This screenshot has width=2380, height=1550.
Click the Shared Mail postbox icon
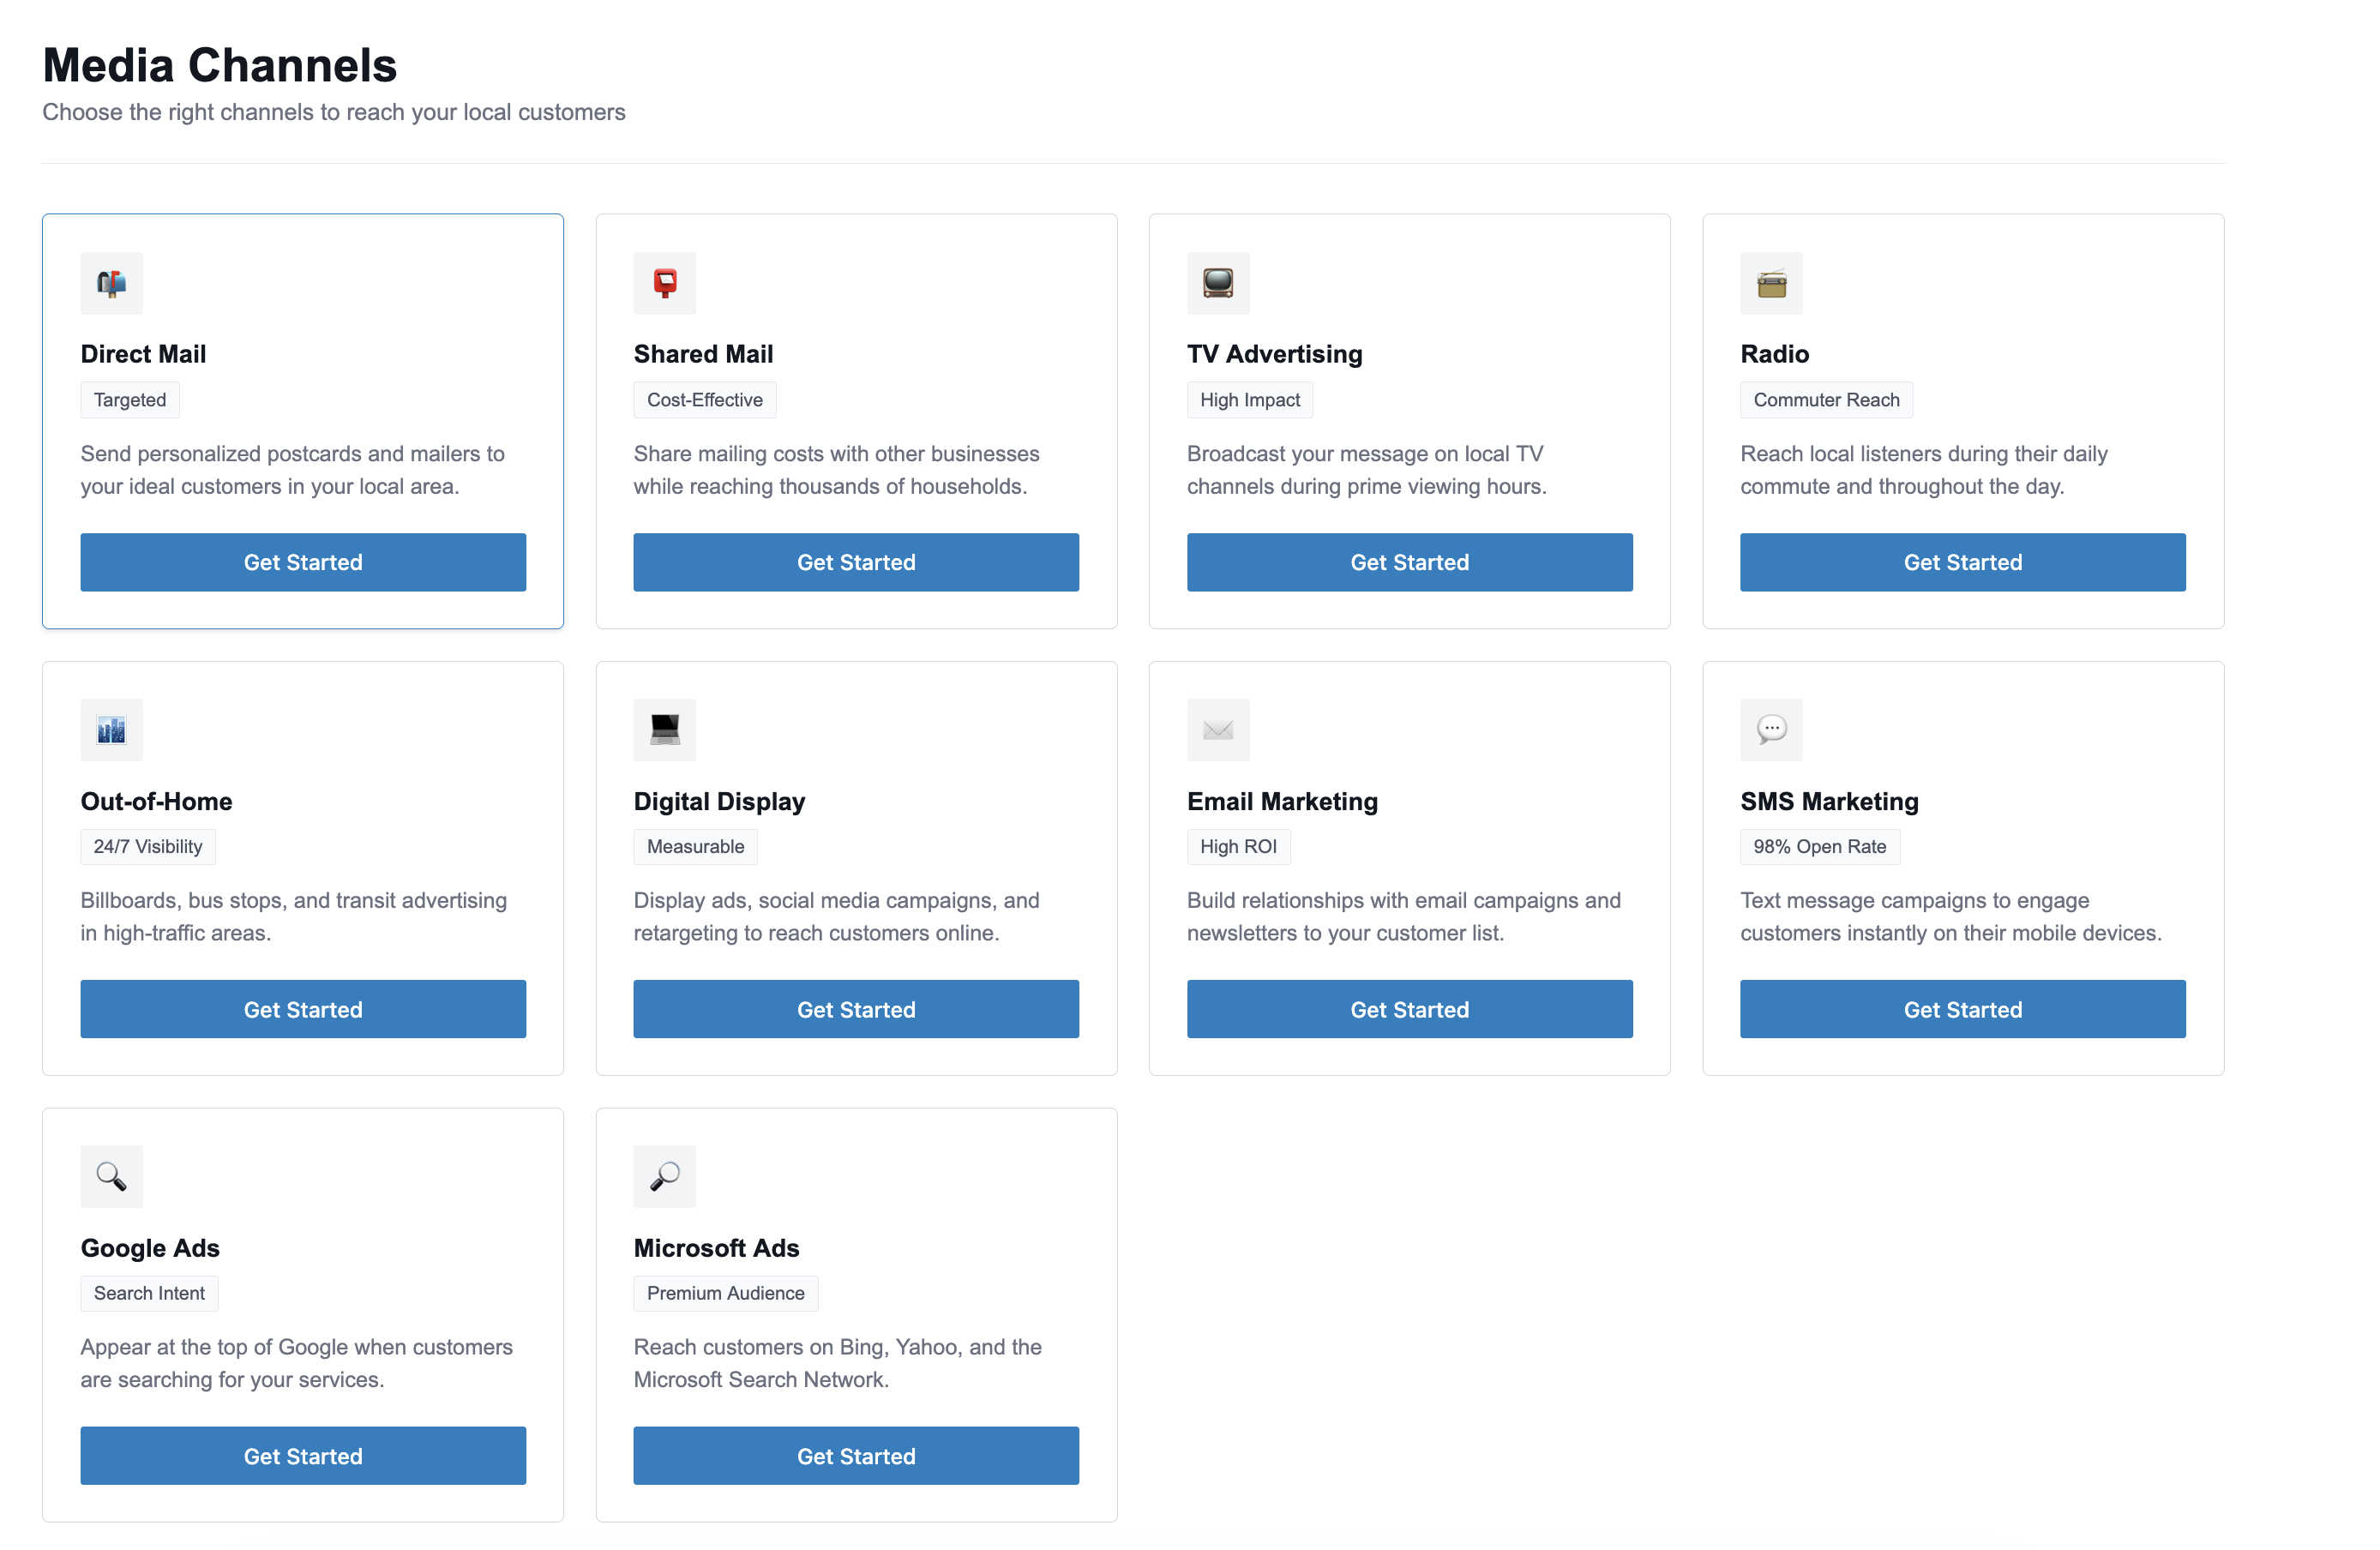coord(664,283)
